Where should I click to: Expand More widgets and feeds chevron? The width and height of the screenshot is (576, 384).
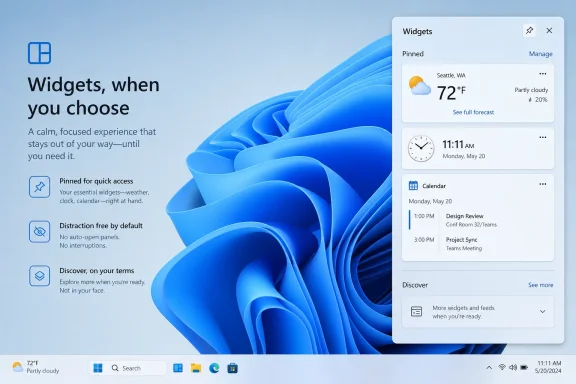coord(543,312)
